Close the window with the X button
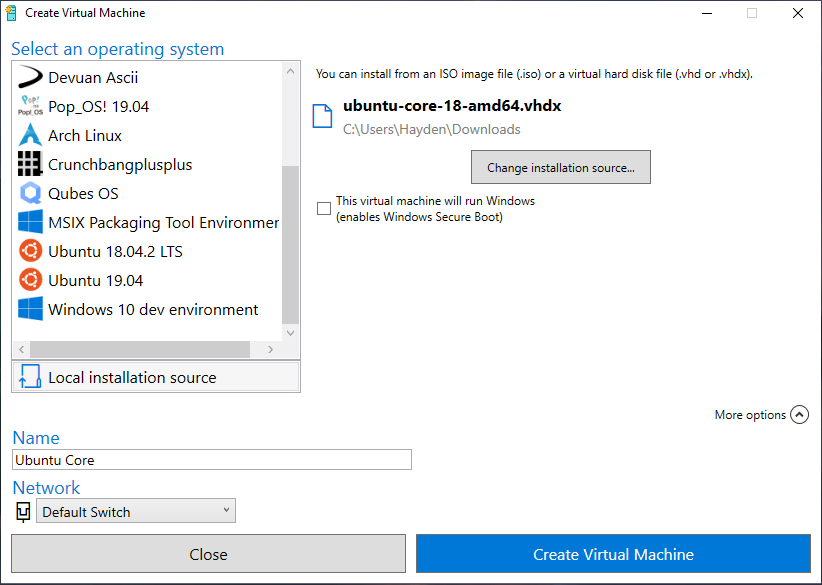 (798, 13)
